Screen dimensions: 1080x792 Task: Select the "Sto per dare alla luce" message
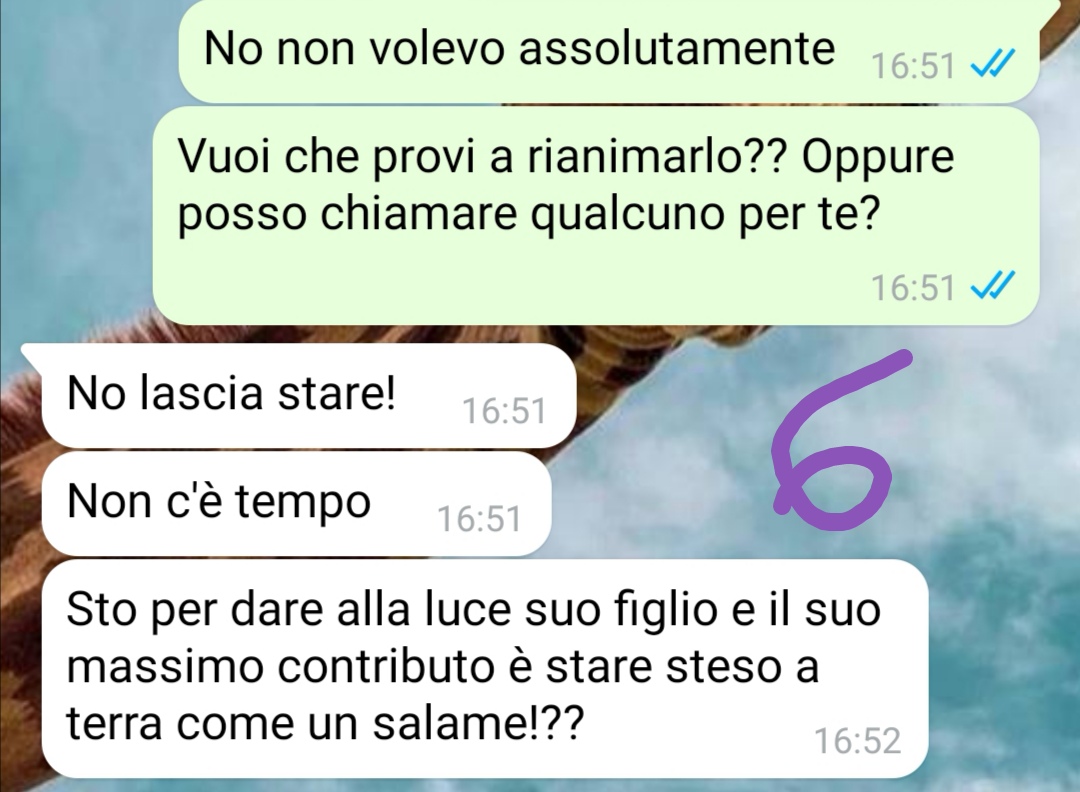point(485,669)
